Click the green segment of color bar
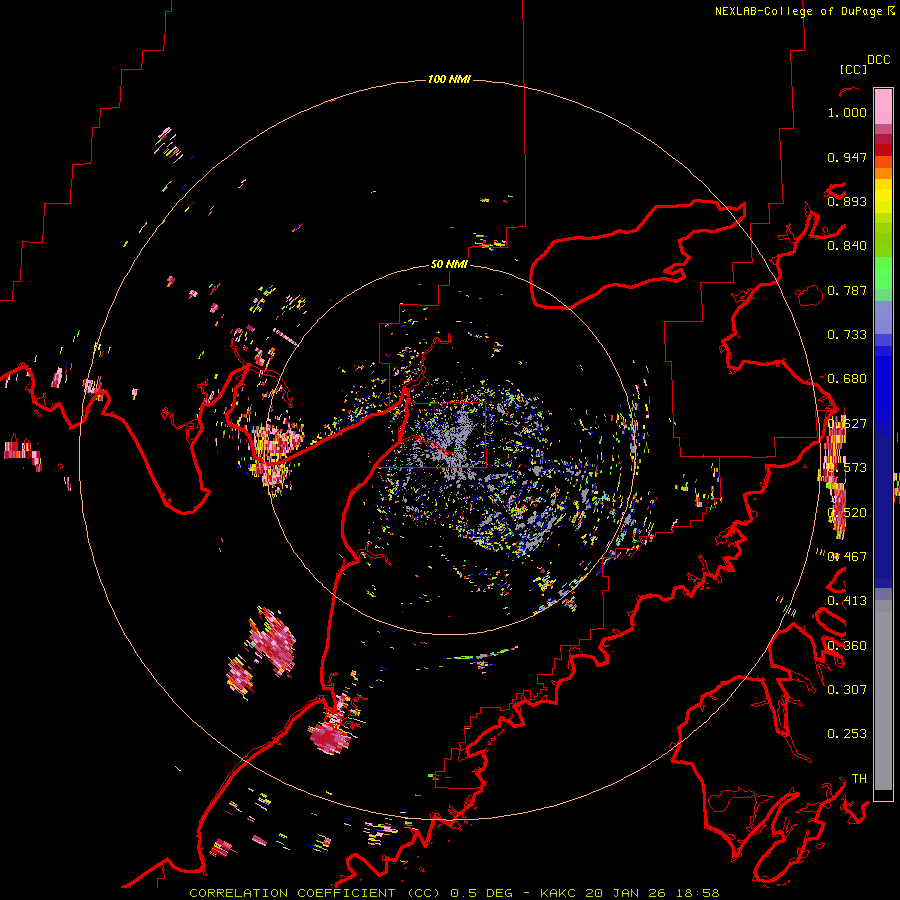The image size is (900, 900). click(883, 273)
